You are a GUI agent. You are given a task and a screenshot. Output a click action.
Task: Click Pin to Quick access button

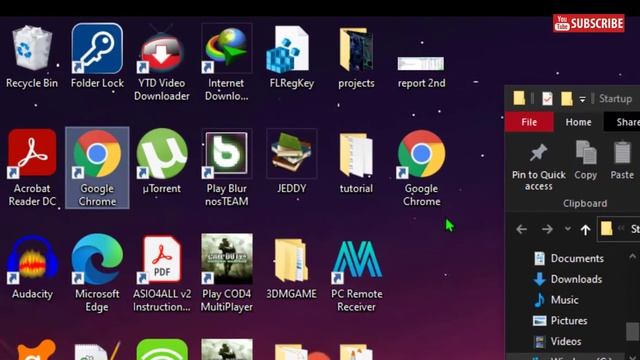pos(538,167)
